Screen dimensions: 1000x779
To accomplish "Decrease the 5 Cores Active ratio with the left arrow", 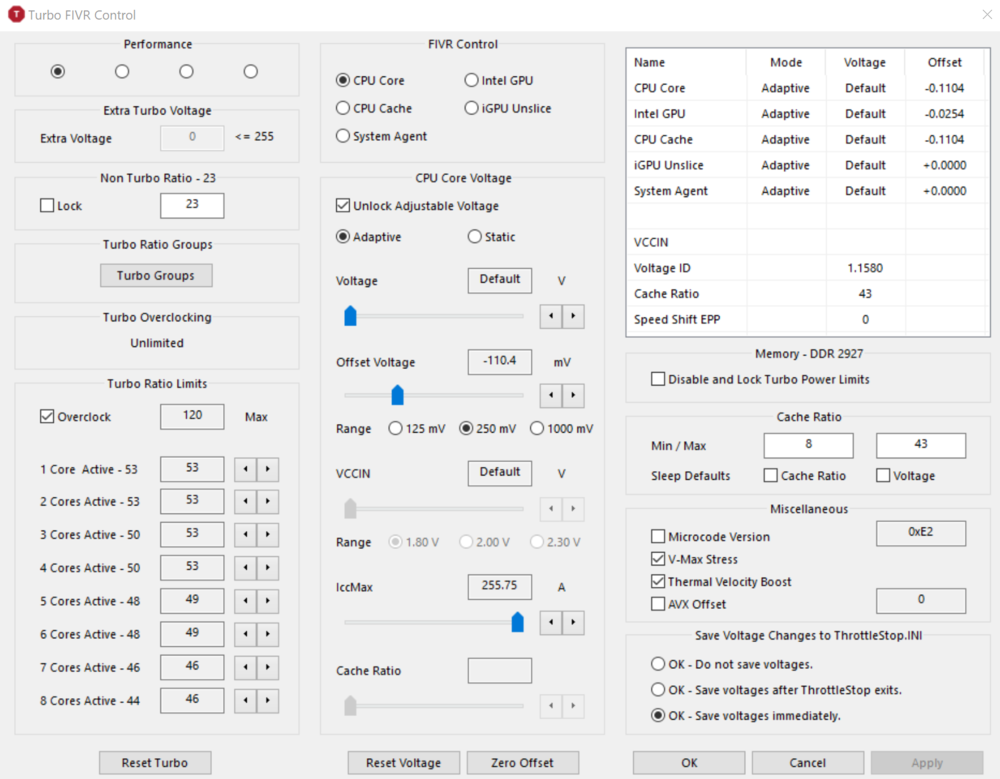I will pos(245,601).
